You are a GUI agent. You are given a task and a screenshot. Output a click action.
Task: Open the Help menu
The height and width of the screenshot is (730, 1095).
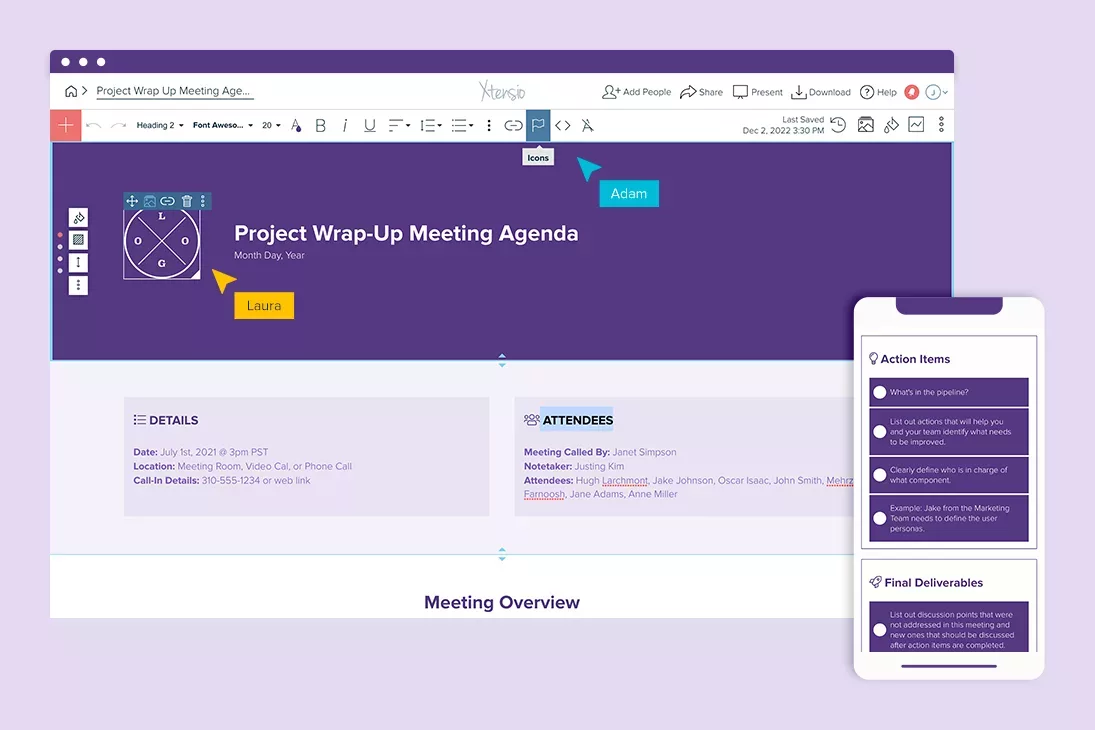click(879, 91)
